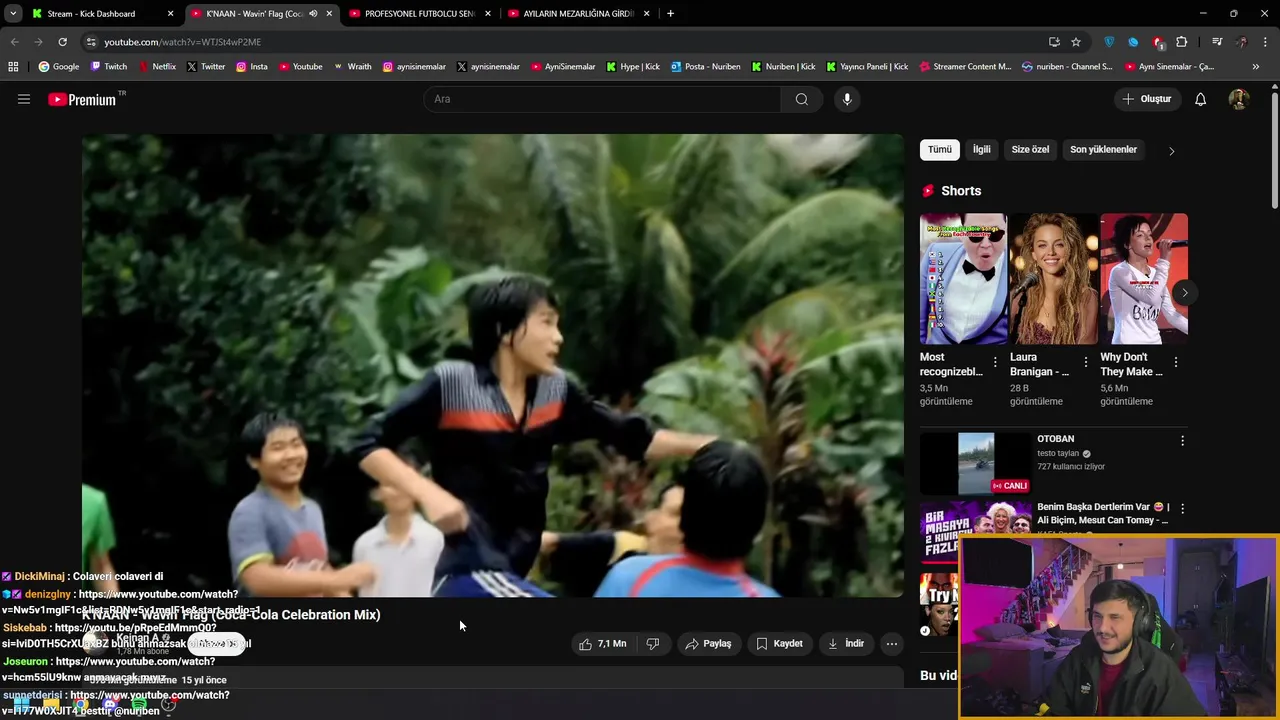This screenshot has width=1280, height=720.
Task: Select the Size özel filter chip
Action: pos(1030,150)
